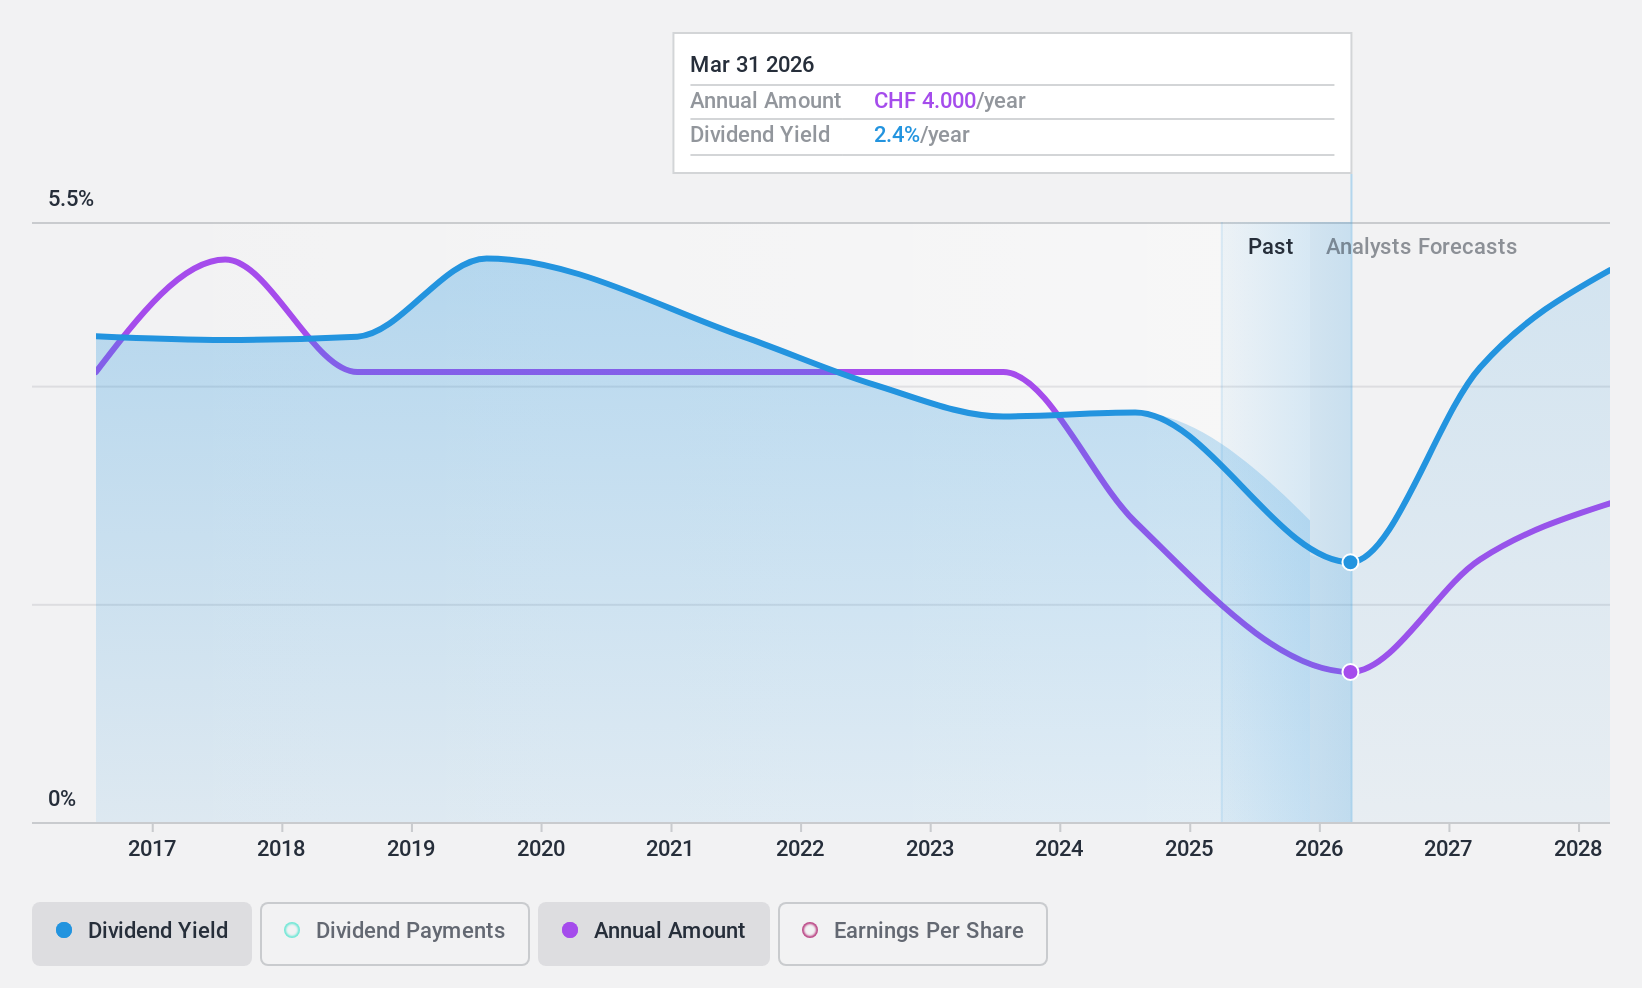Image resolution: width=1642 pixels, height=988 pixels.
Task: Switch to the Past section of chart
Action: tap(1270, 246)
